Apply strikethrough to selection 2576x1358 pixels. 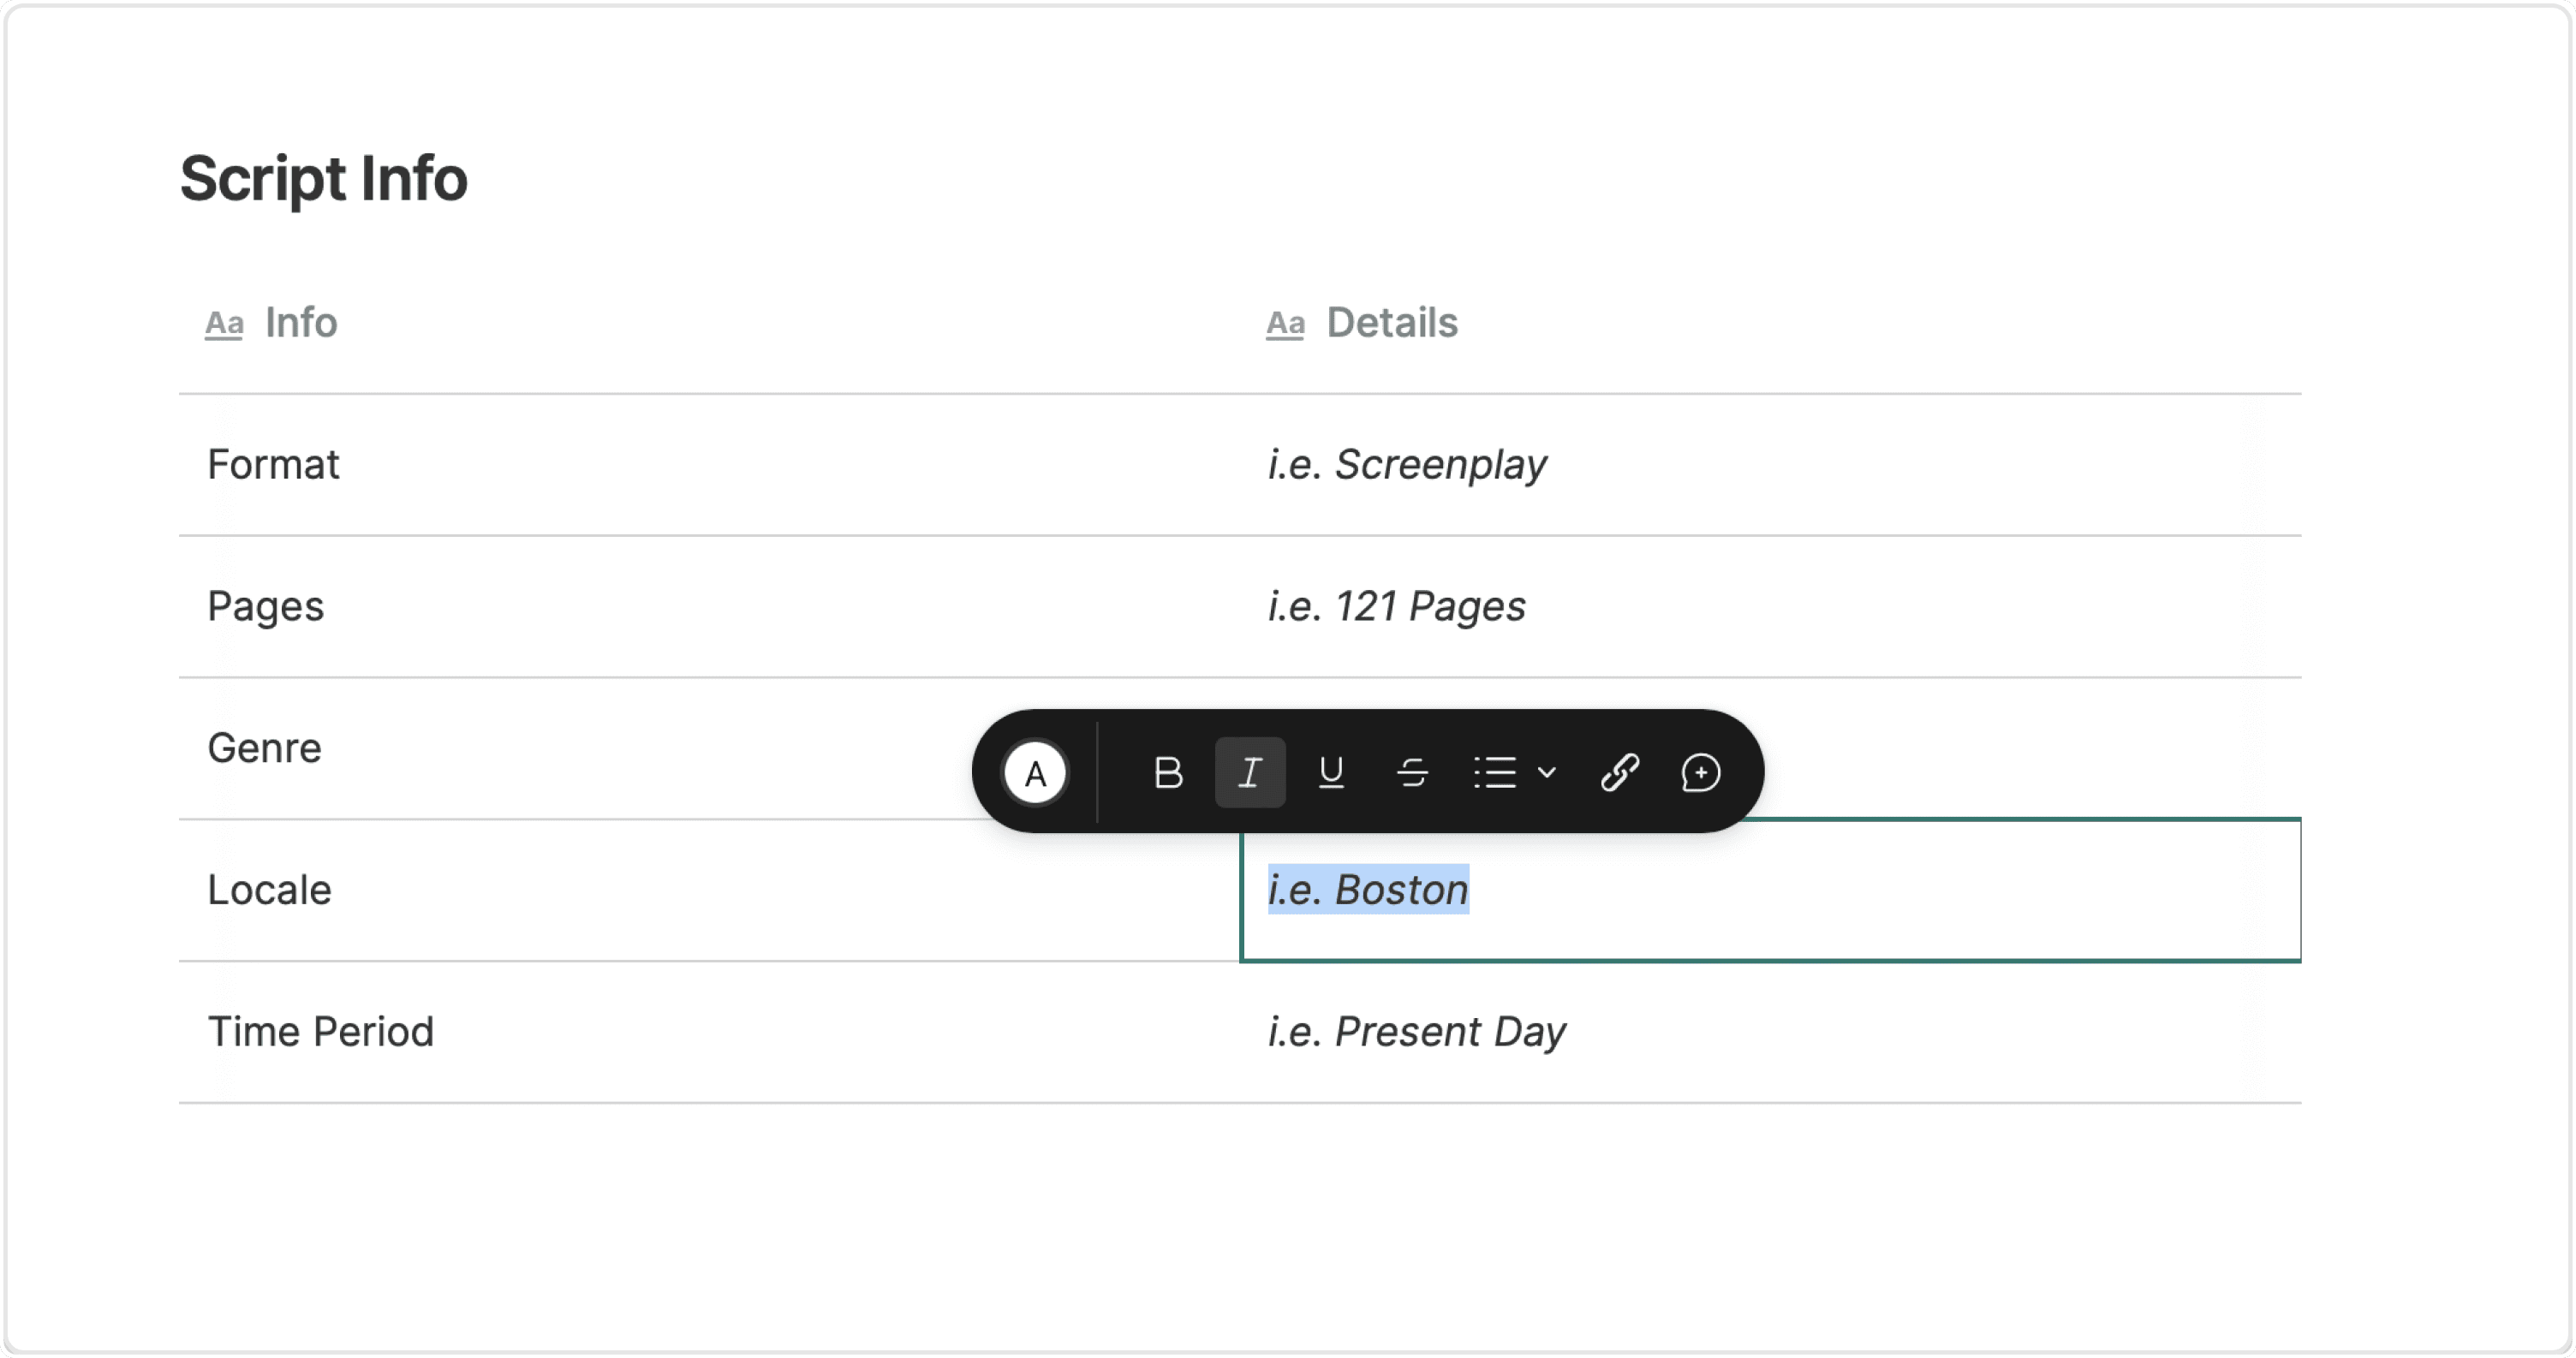[1412, 773]
